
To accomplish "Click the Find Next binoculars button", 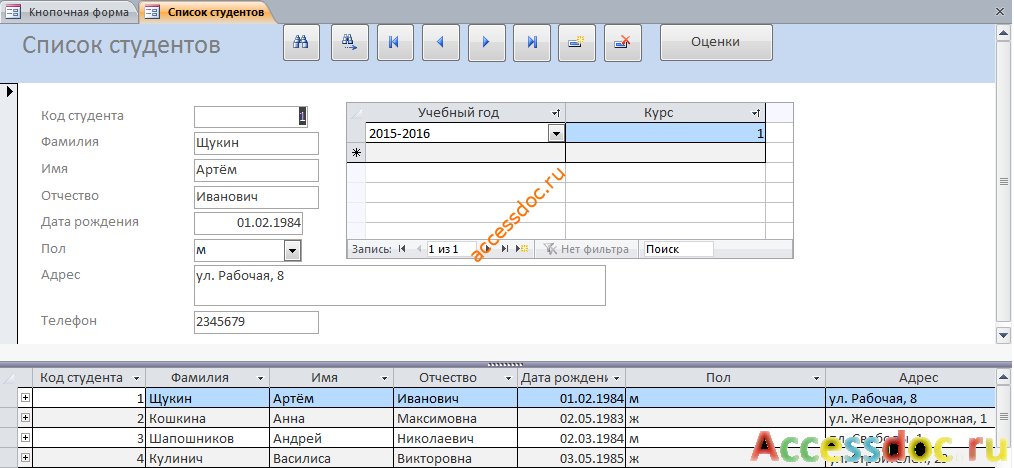I will coord(350,43).
